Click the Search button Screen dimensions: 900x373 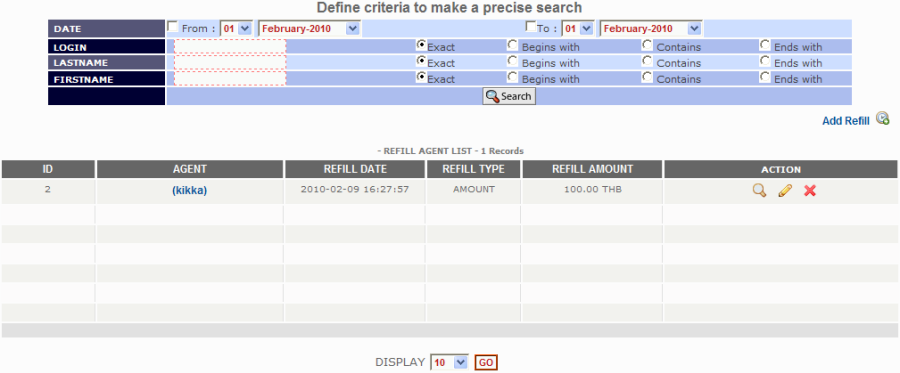[509, 96]
